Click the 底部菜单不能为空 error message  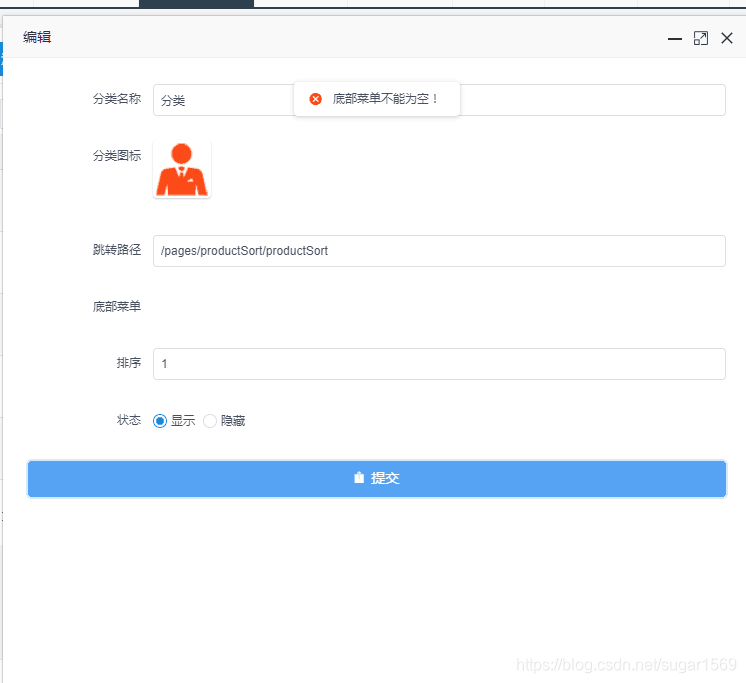pos(384,99)
